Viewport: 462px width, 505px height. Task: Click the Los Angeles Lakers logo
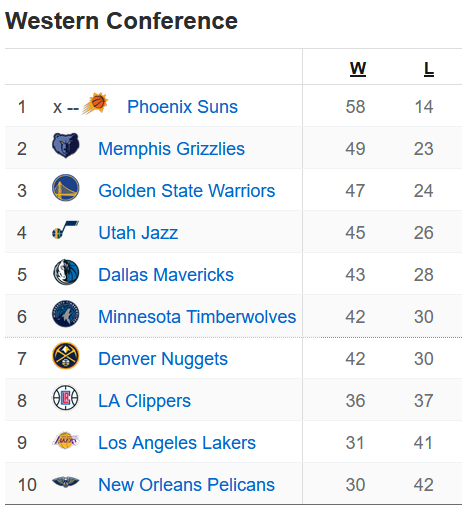[x=66, y=440]
